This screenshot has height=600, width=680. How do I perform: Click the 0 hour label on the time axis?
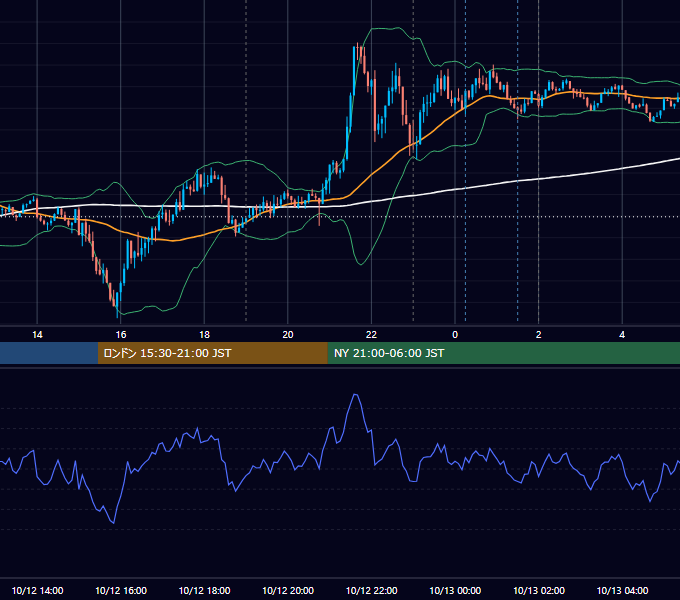point(455,335)
